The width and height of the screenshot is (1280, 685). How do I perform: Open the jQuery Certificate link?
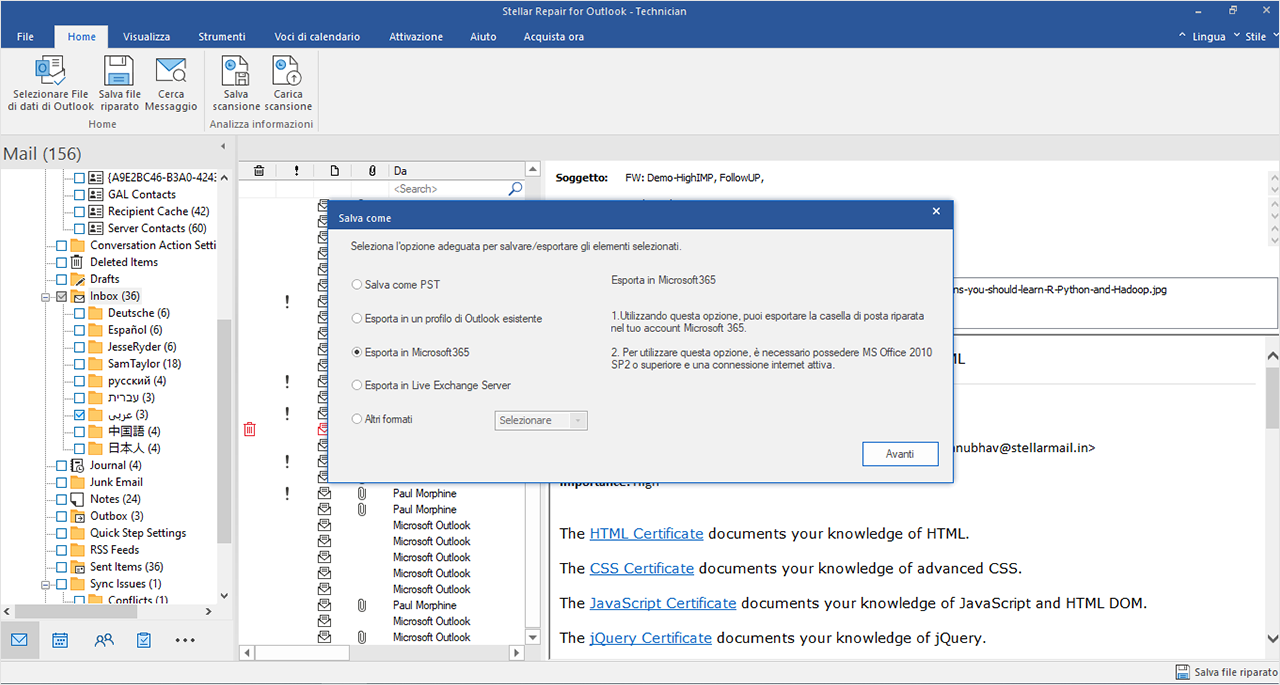click(x=651, y=637)
